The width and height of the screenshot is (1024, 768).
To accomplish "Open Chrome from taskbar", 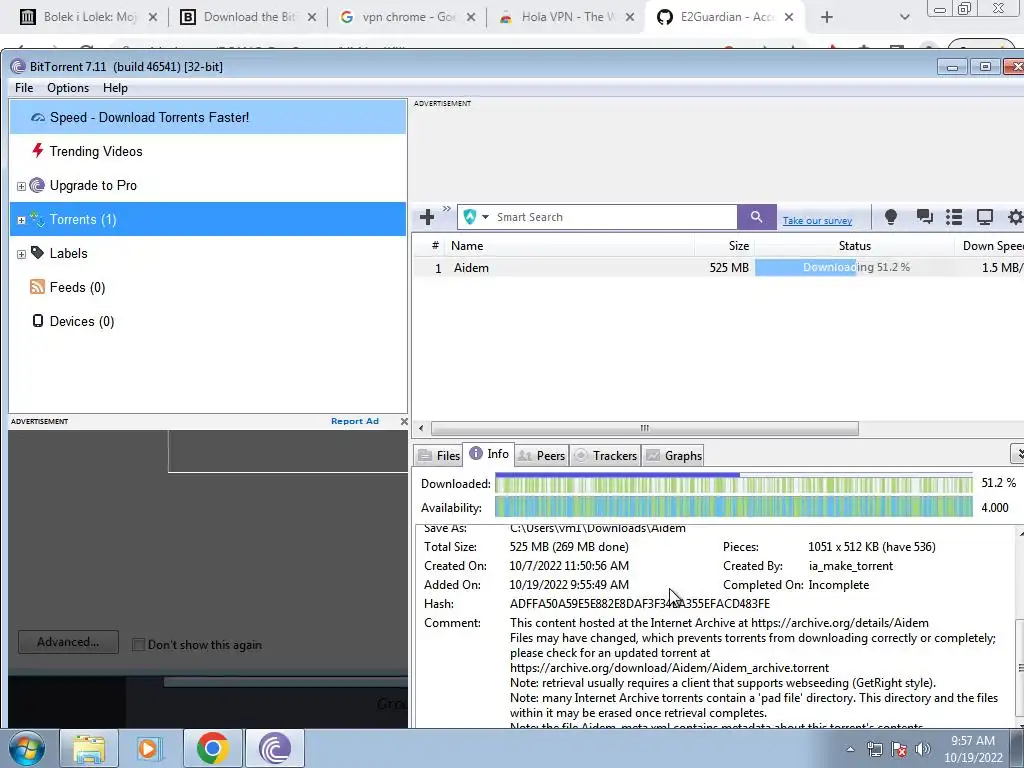I will 212,748.
